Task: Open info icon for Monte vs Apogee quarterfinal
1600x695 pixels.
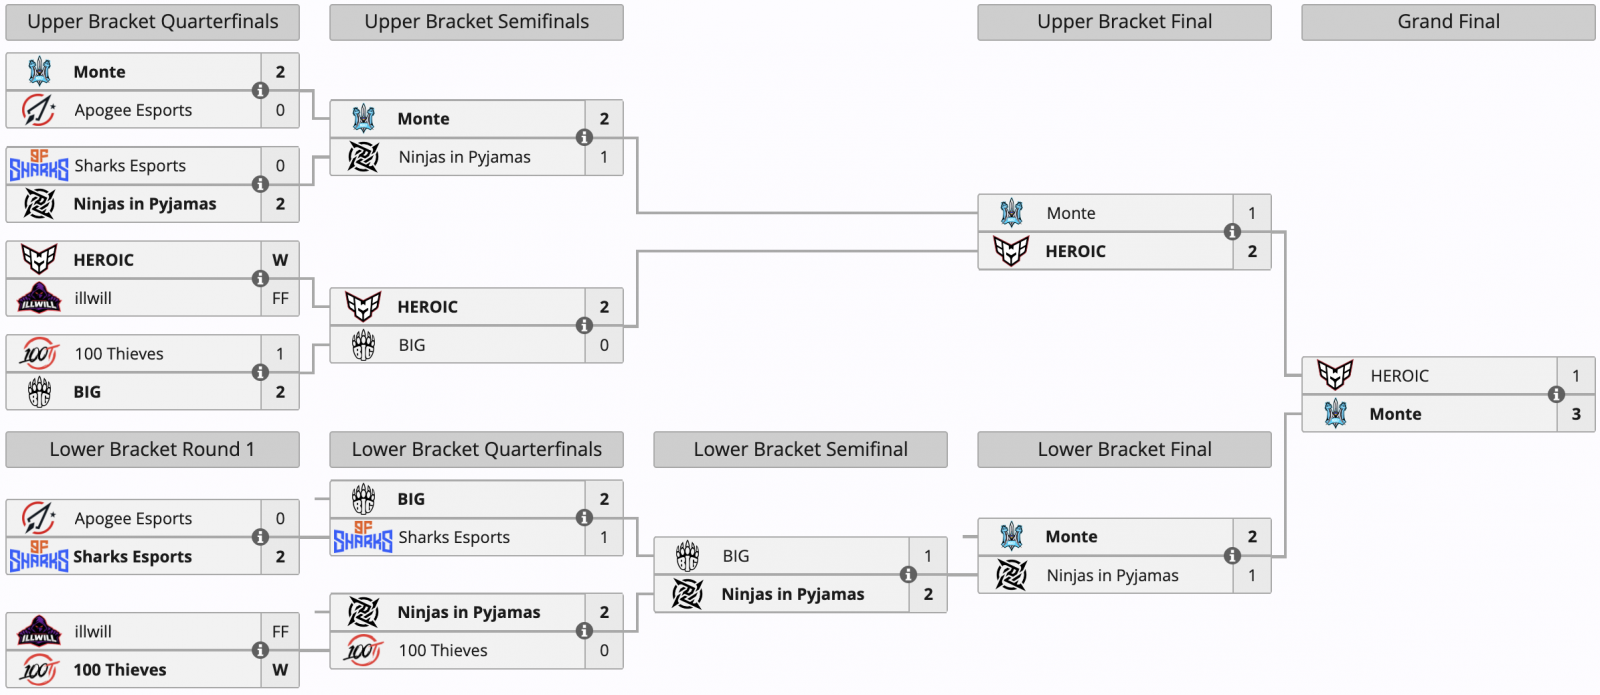Action: [x=260, y=91]
